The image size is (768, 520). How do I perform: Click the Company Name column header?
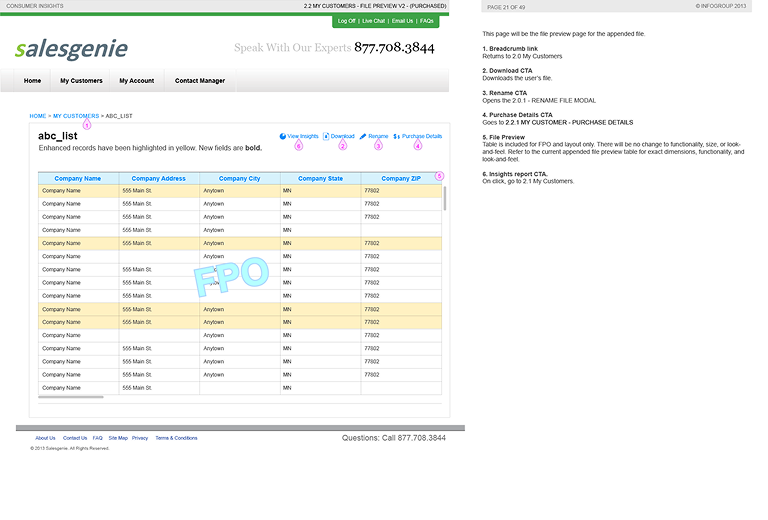(78, 179)
